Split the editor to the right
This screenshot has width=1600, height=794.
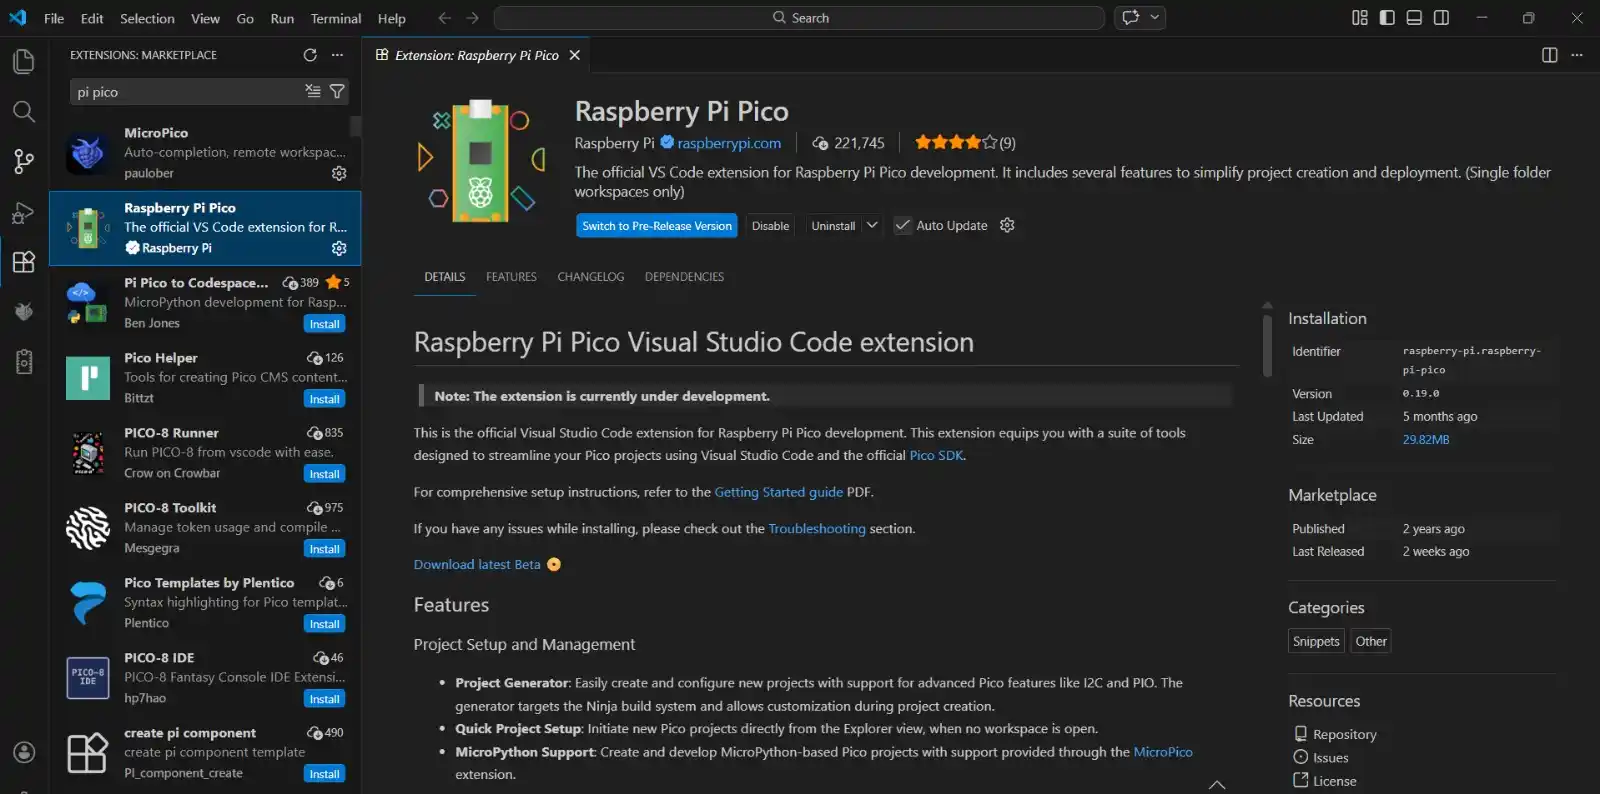coord(1549,55)
